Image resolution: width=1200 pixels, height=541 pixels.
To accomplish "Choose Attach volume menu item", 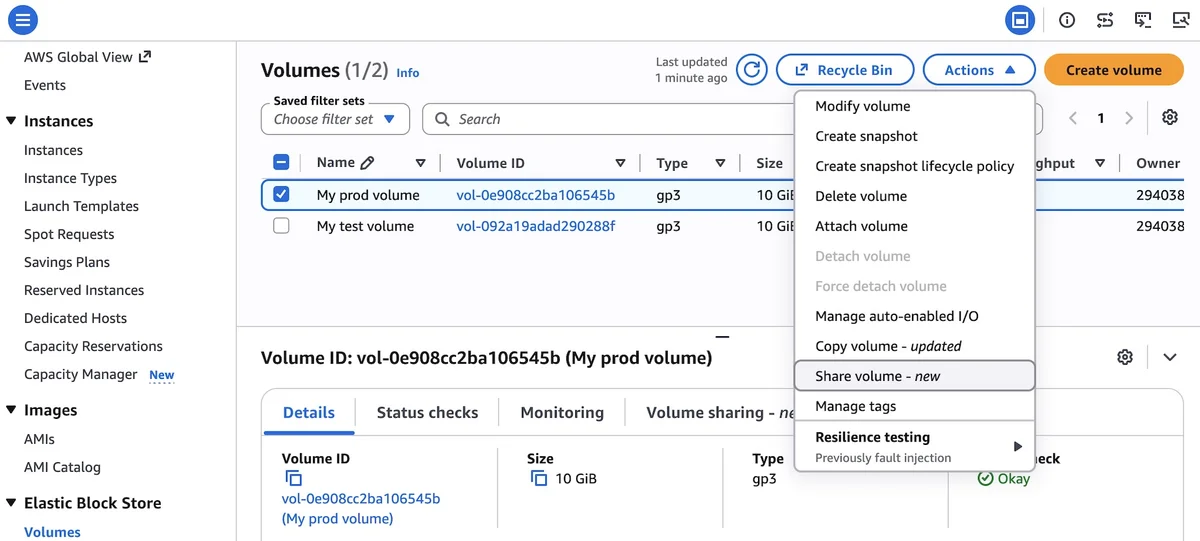I will pos(914,226).
